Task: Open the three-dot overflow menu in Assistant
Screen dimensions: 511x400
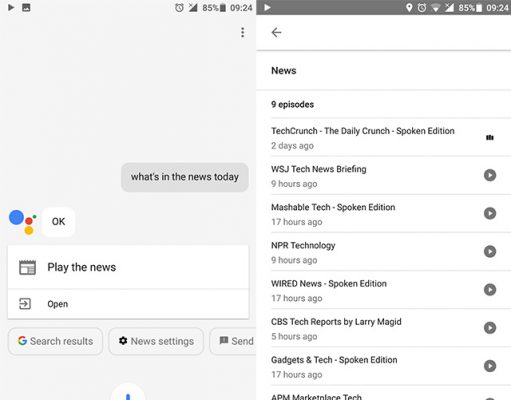Action: pyautogui.click(x=243, y=32)
